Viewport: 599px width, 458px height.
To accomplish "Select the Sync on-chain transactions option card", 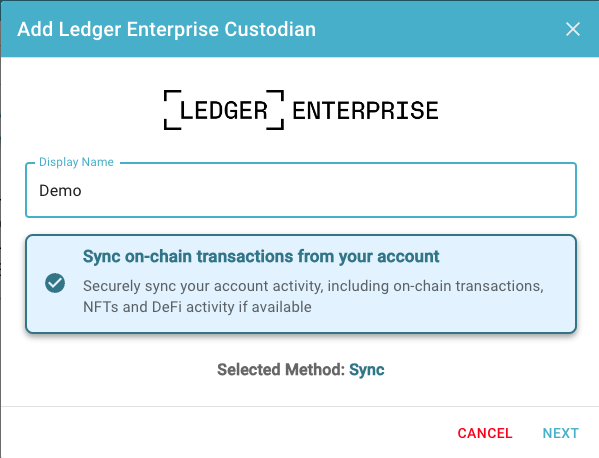I will pos(301,284).
